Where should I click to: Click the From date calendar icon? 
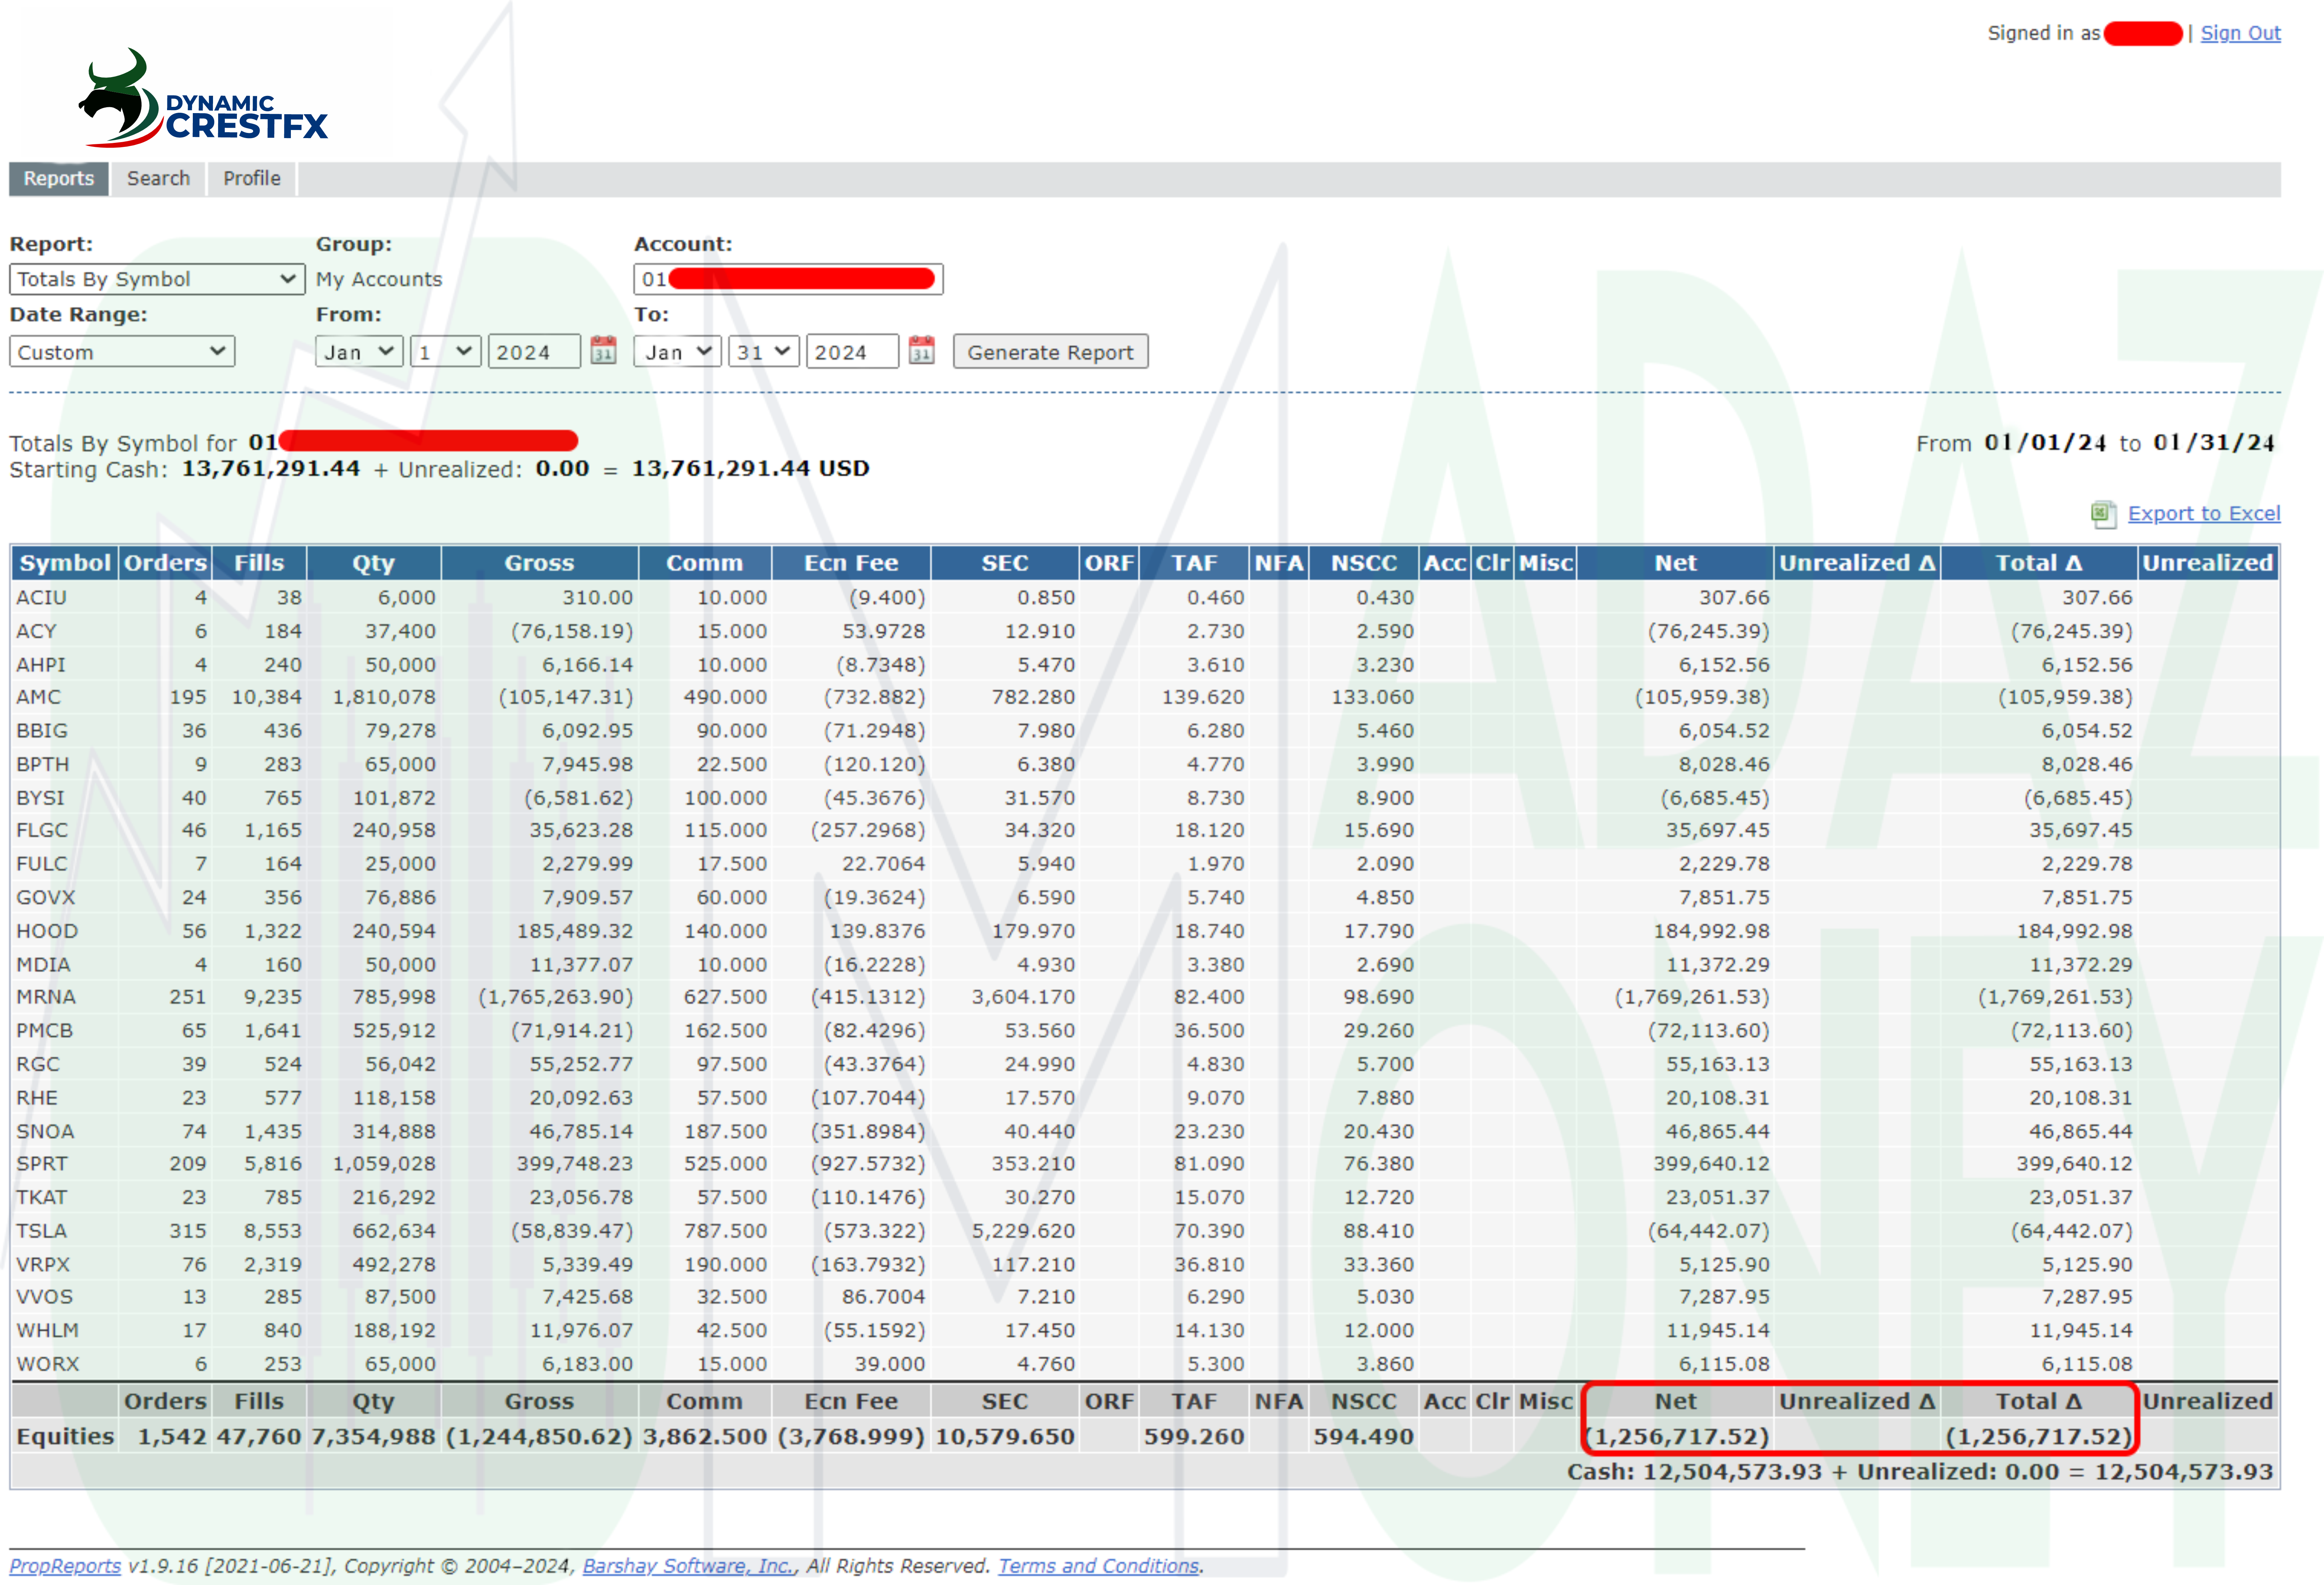(x=603, y=351)
